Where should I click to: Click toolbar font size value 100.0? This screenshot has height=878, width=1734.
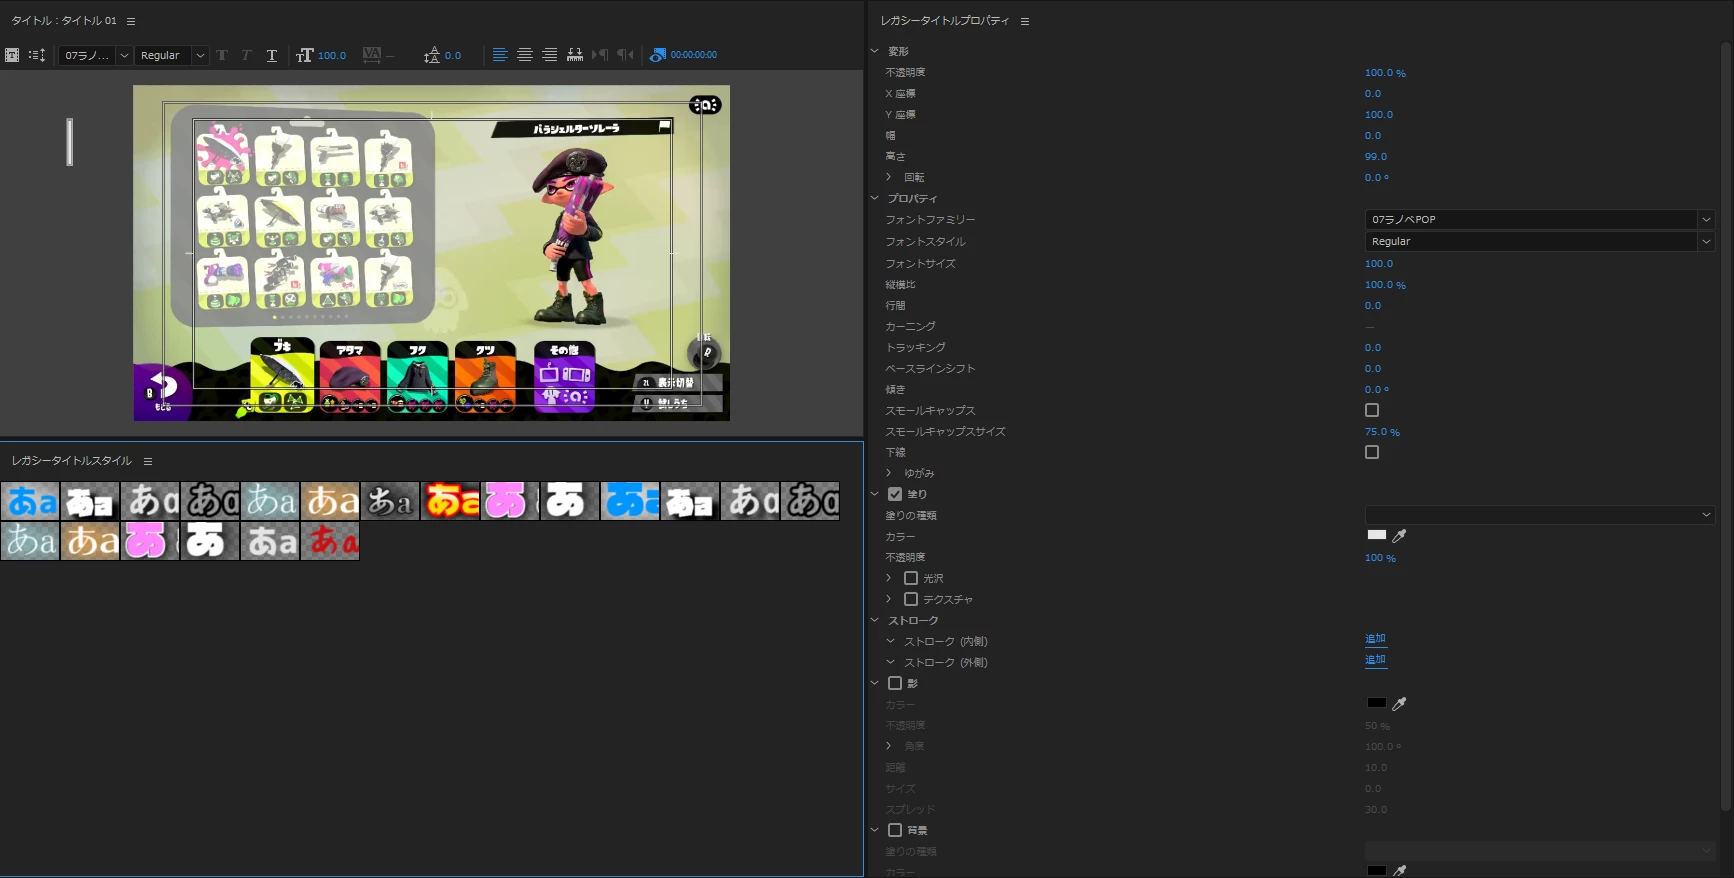coord(332,55)
